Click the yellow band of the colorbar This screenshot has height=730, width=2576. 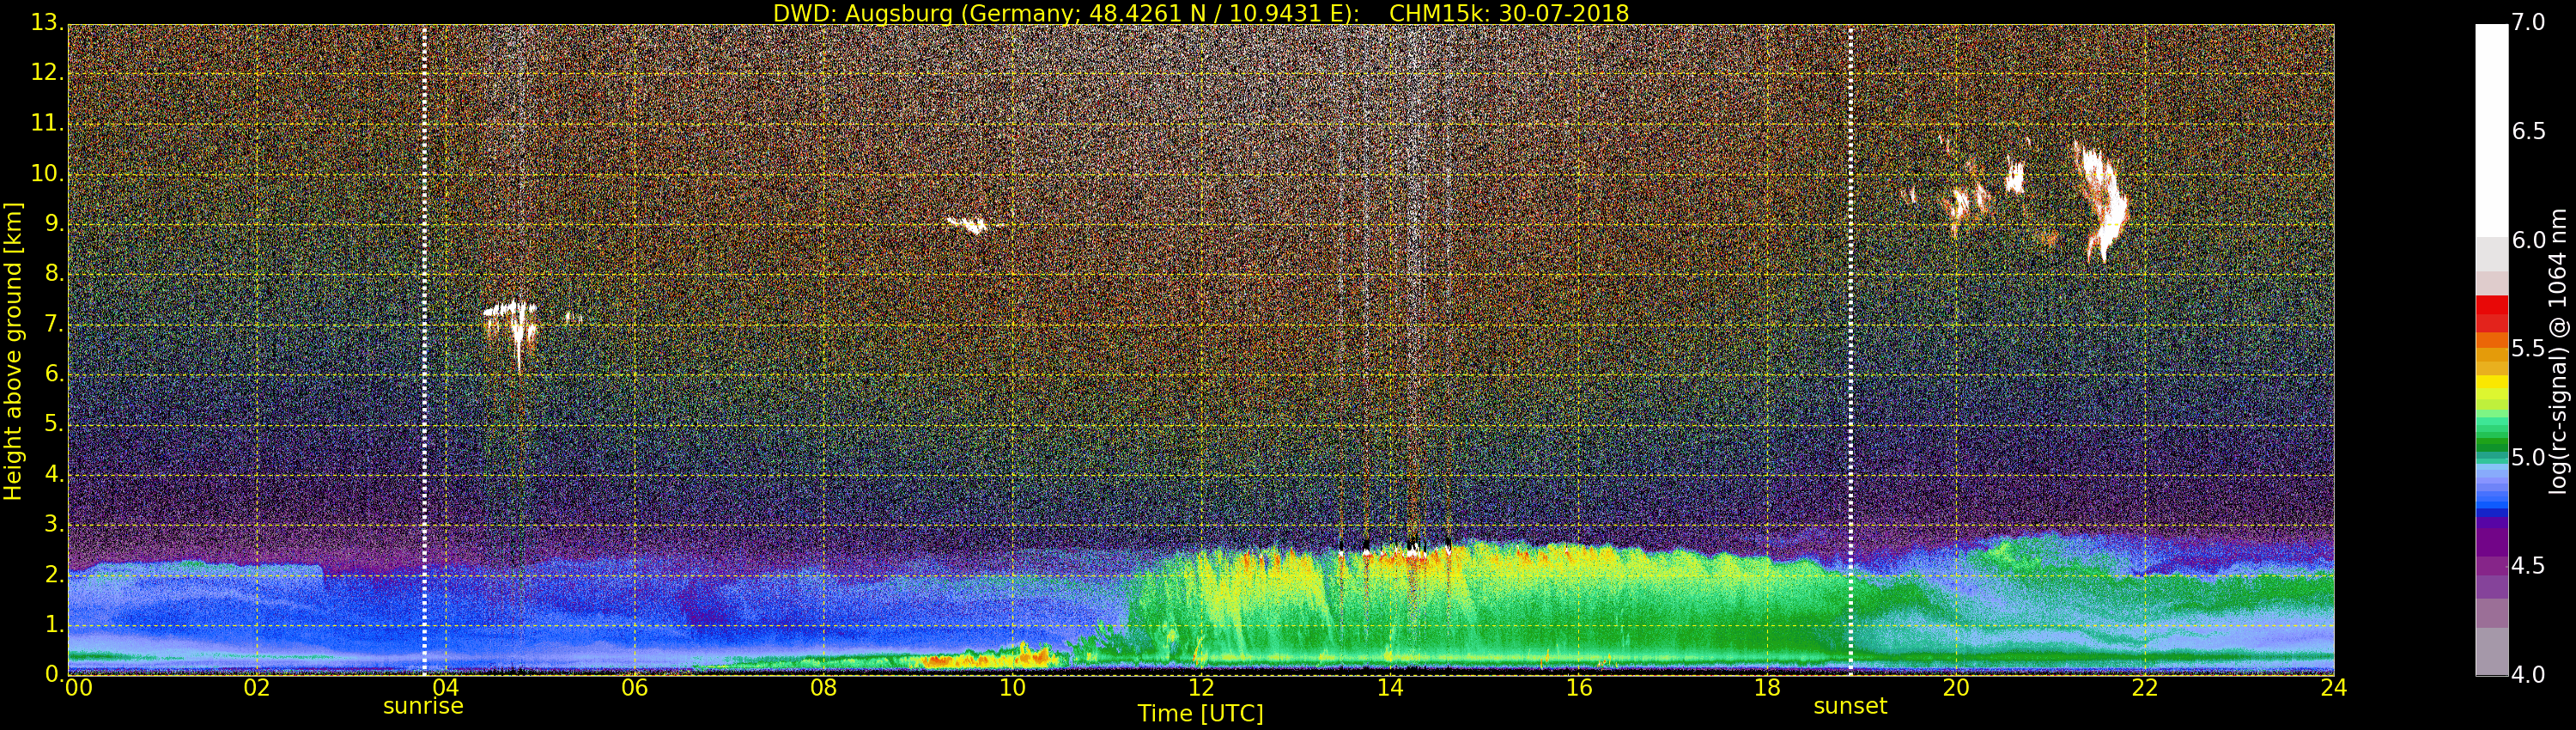(2491, 384)
